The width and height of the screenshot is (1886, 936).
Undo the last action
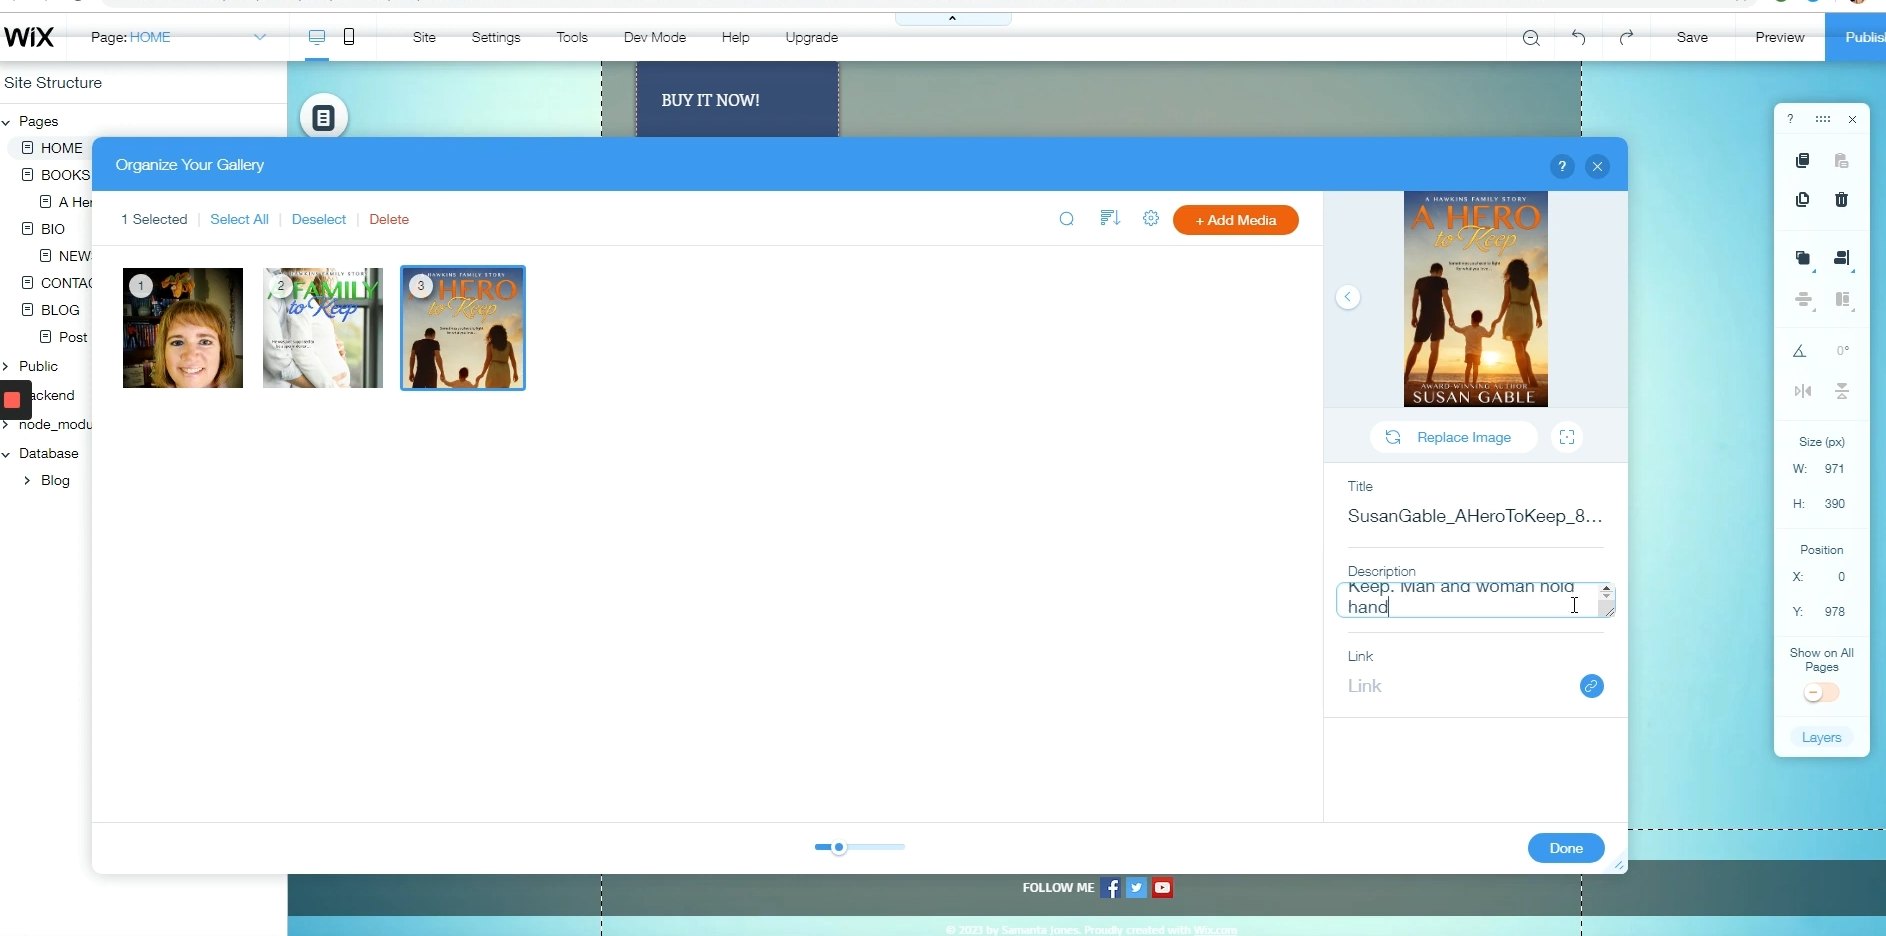point(1578,37)
